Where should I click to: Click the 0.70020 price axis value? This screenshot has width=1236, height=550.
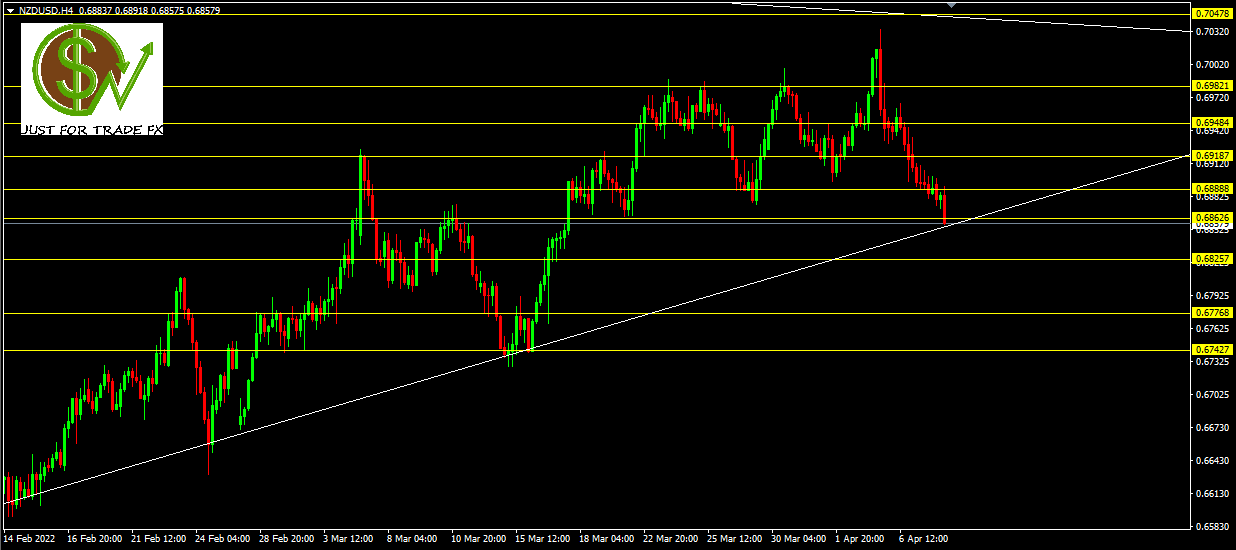1213,65
